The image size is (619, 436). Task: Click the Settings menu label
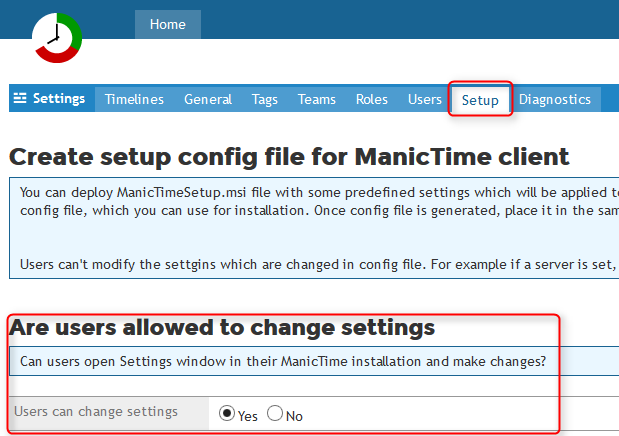pyautogui.click(x=59, y=98)
